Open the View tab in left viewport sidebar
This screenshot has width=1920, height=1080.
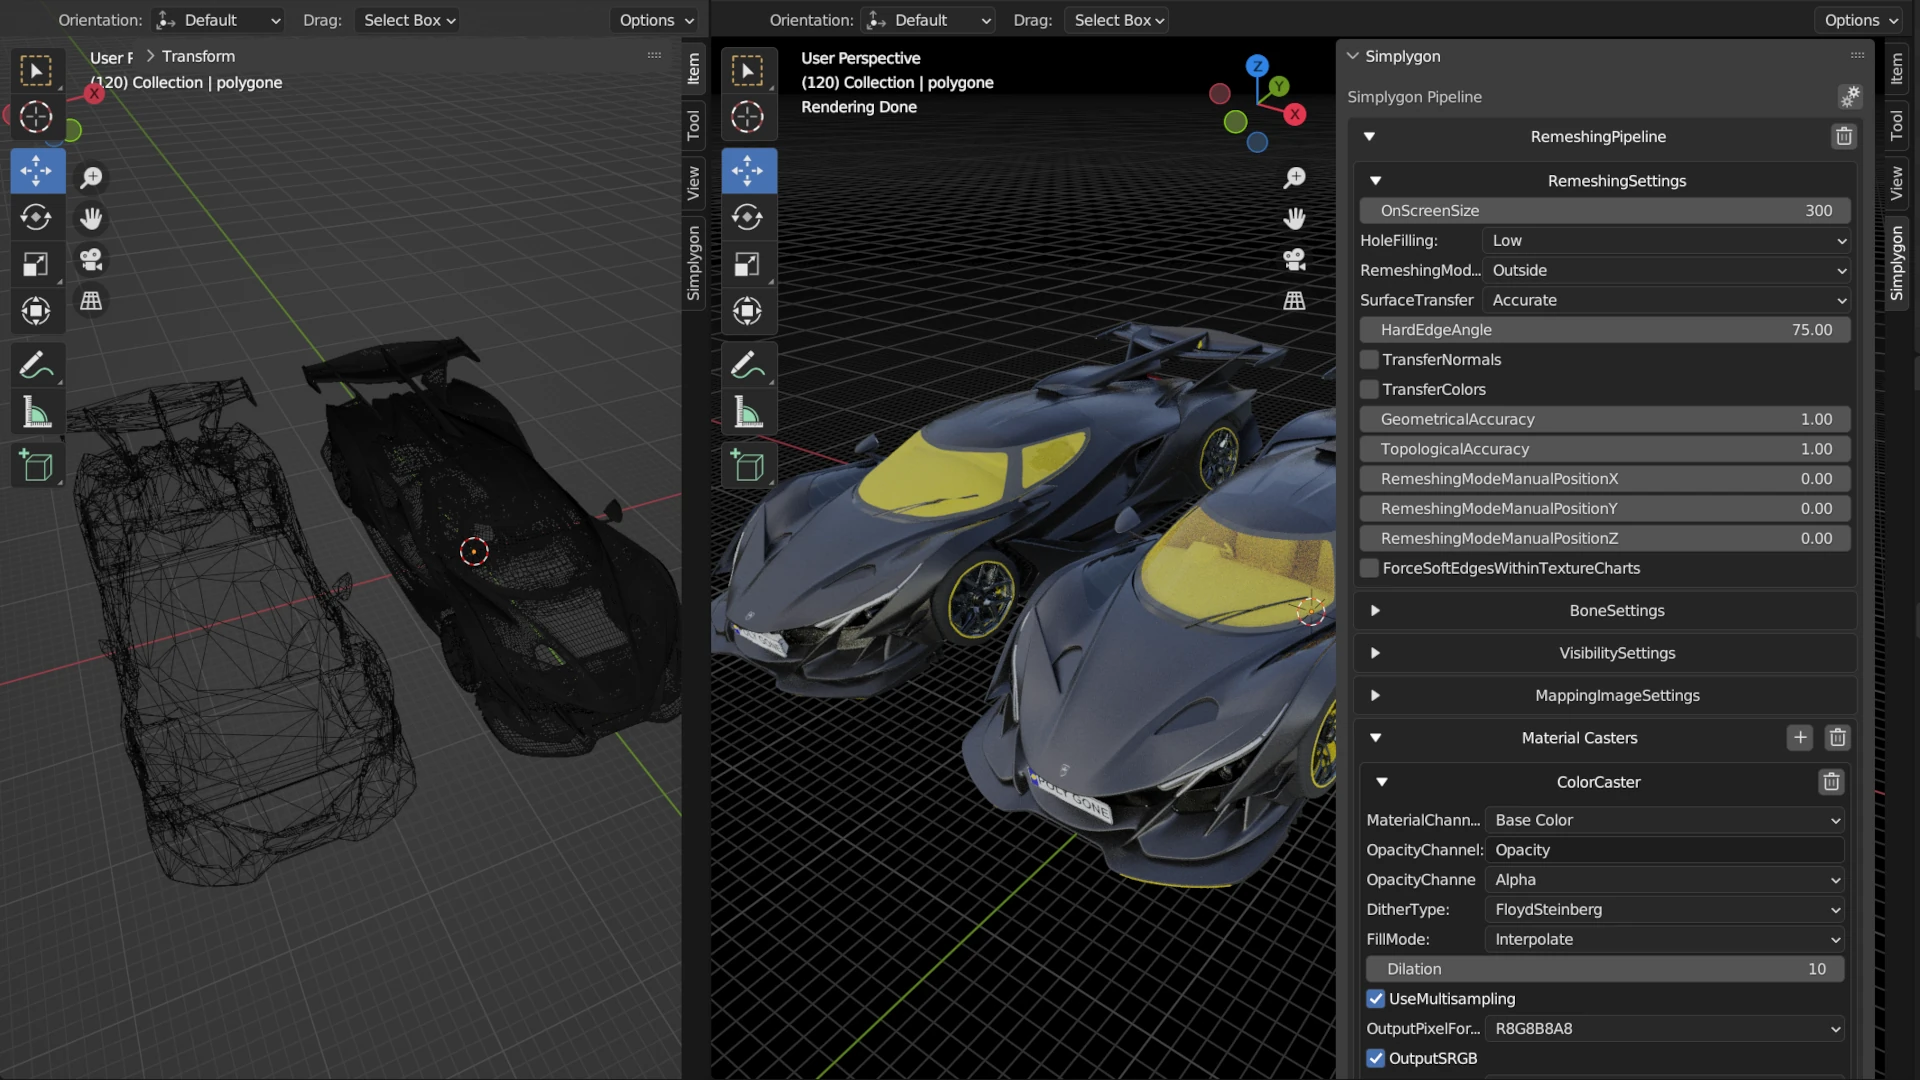point(694,183)
